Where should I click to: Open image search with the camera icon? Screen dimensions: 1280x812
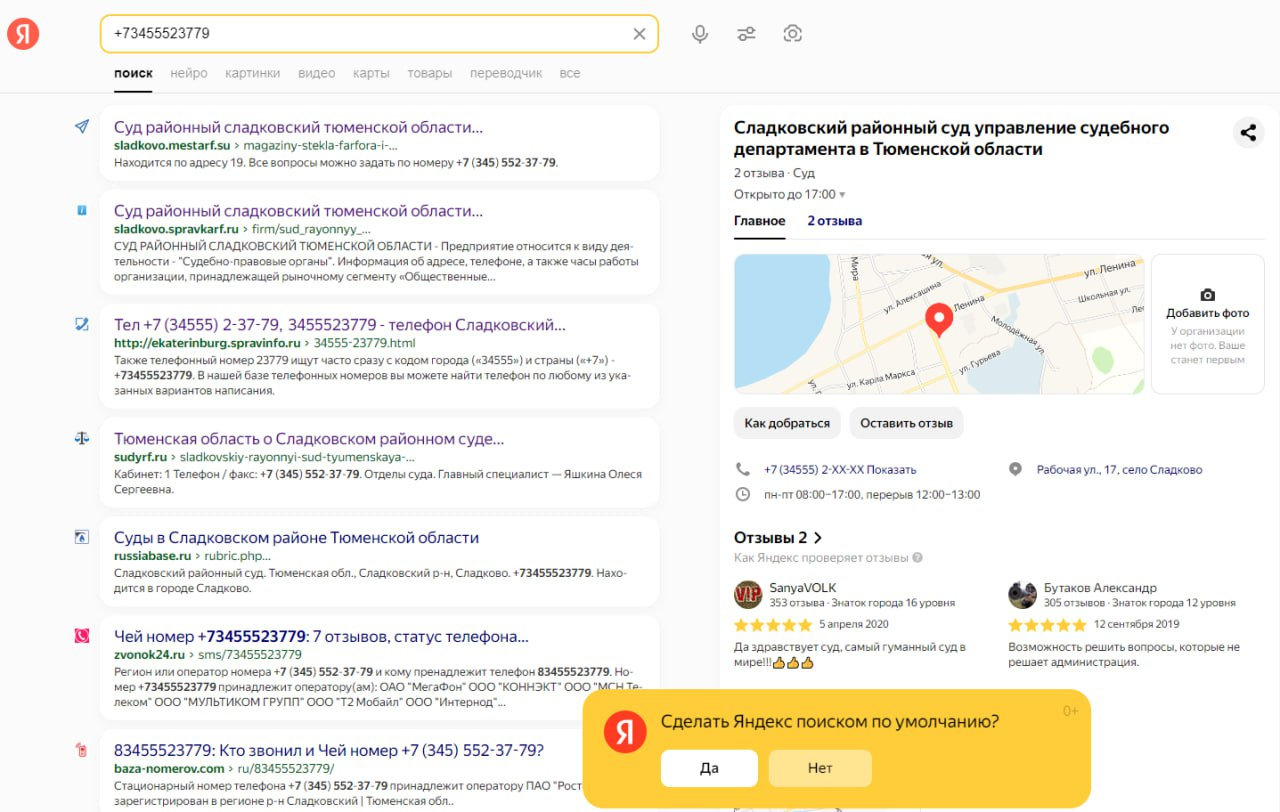point(793,34)
